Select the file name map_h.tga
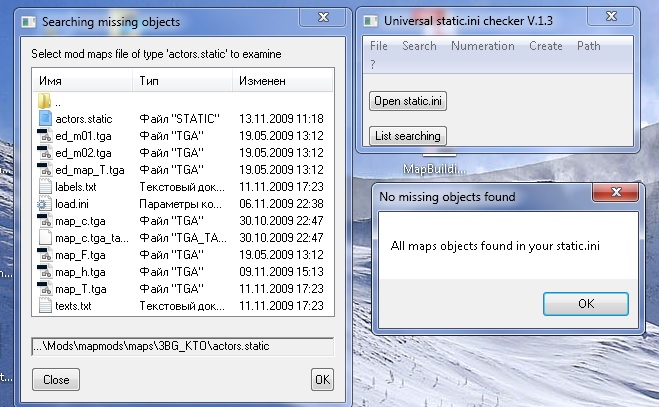 [80, 272]
